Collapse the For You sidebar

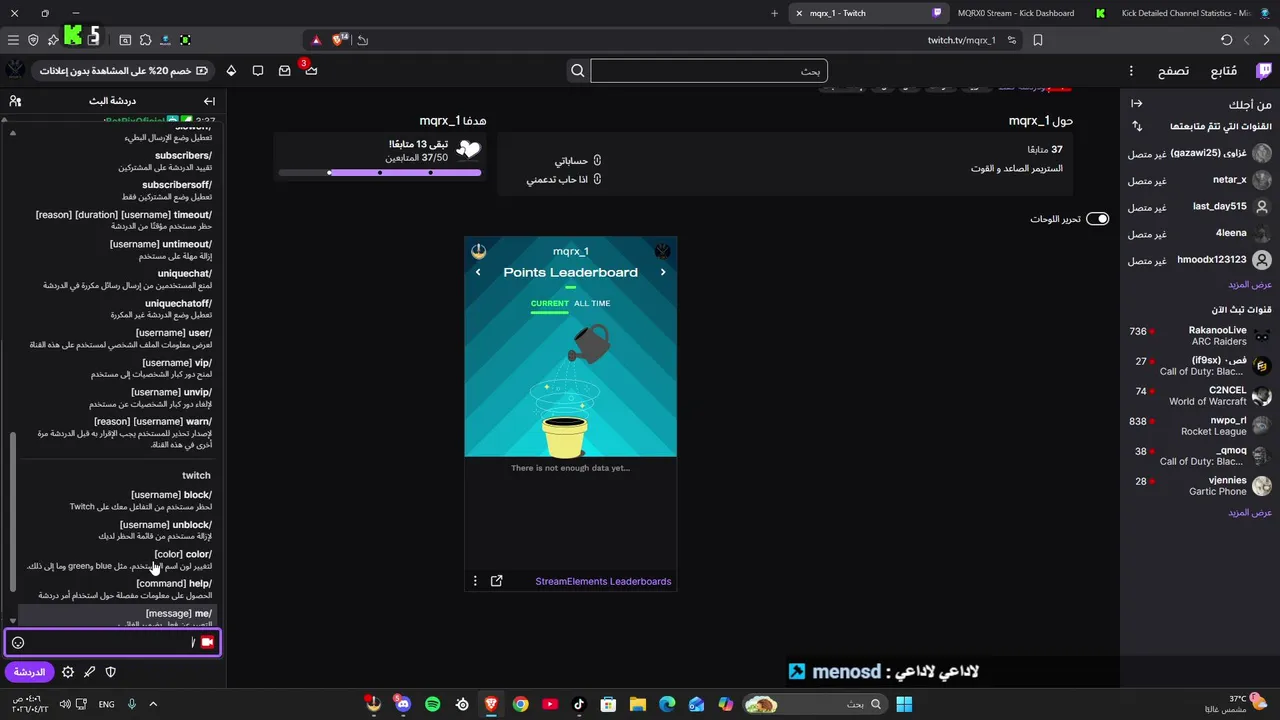(x=1137, y=104)
